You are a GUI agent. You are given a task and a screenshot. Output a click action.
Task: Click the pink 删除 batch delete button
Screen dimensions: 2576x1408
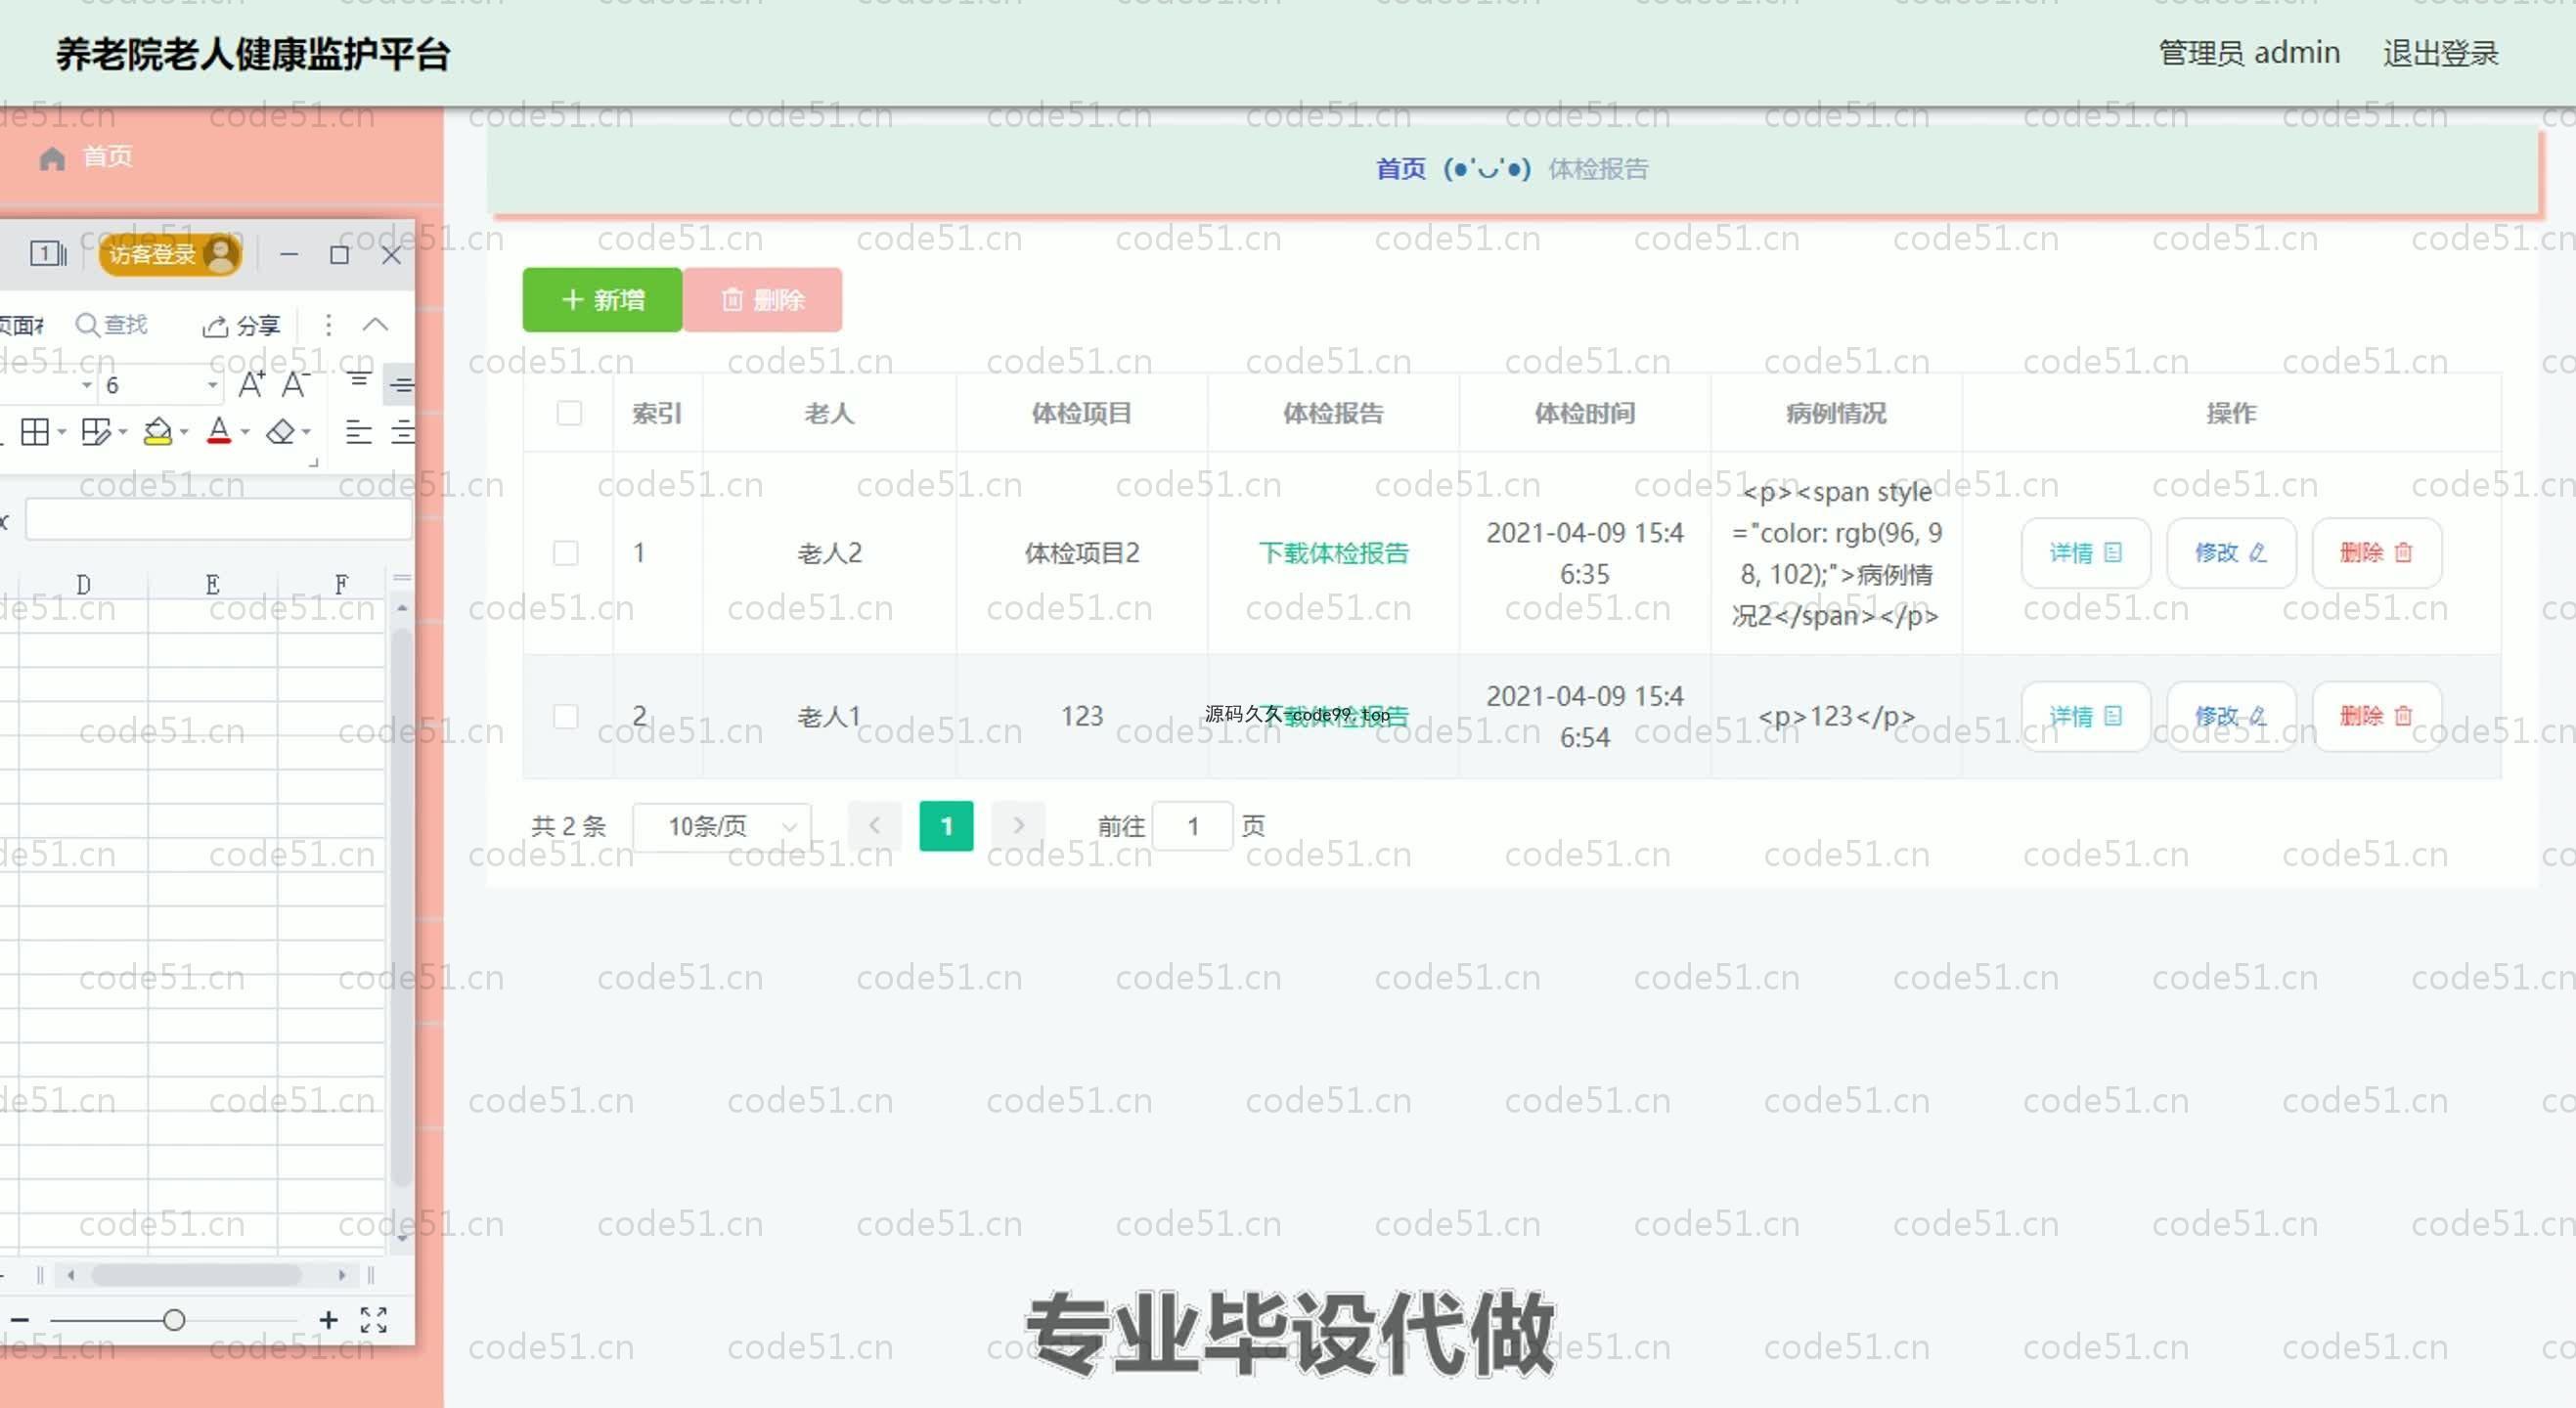click(x=762, y=300)
